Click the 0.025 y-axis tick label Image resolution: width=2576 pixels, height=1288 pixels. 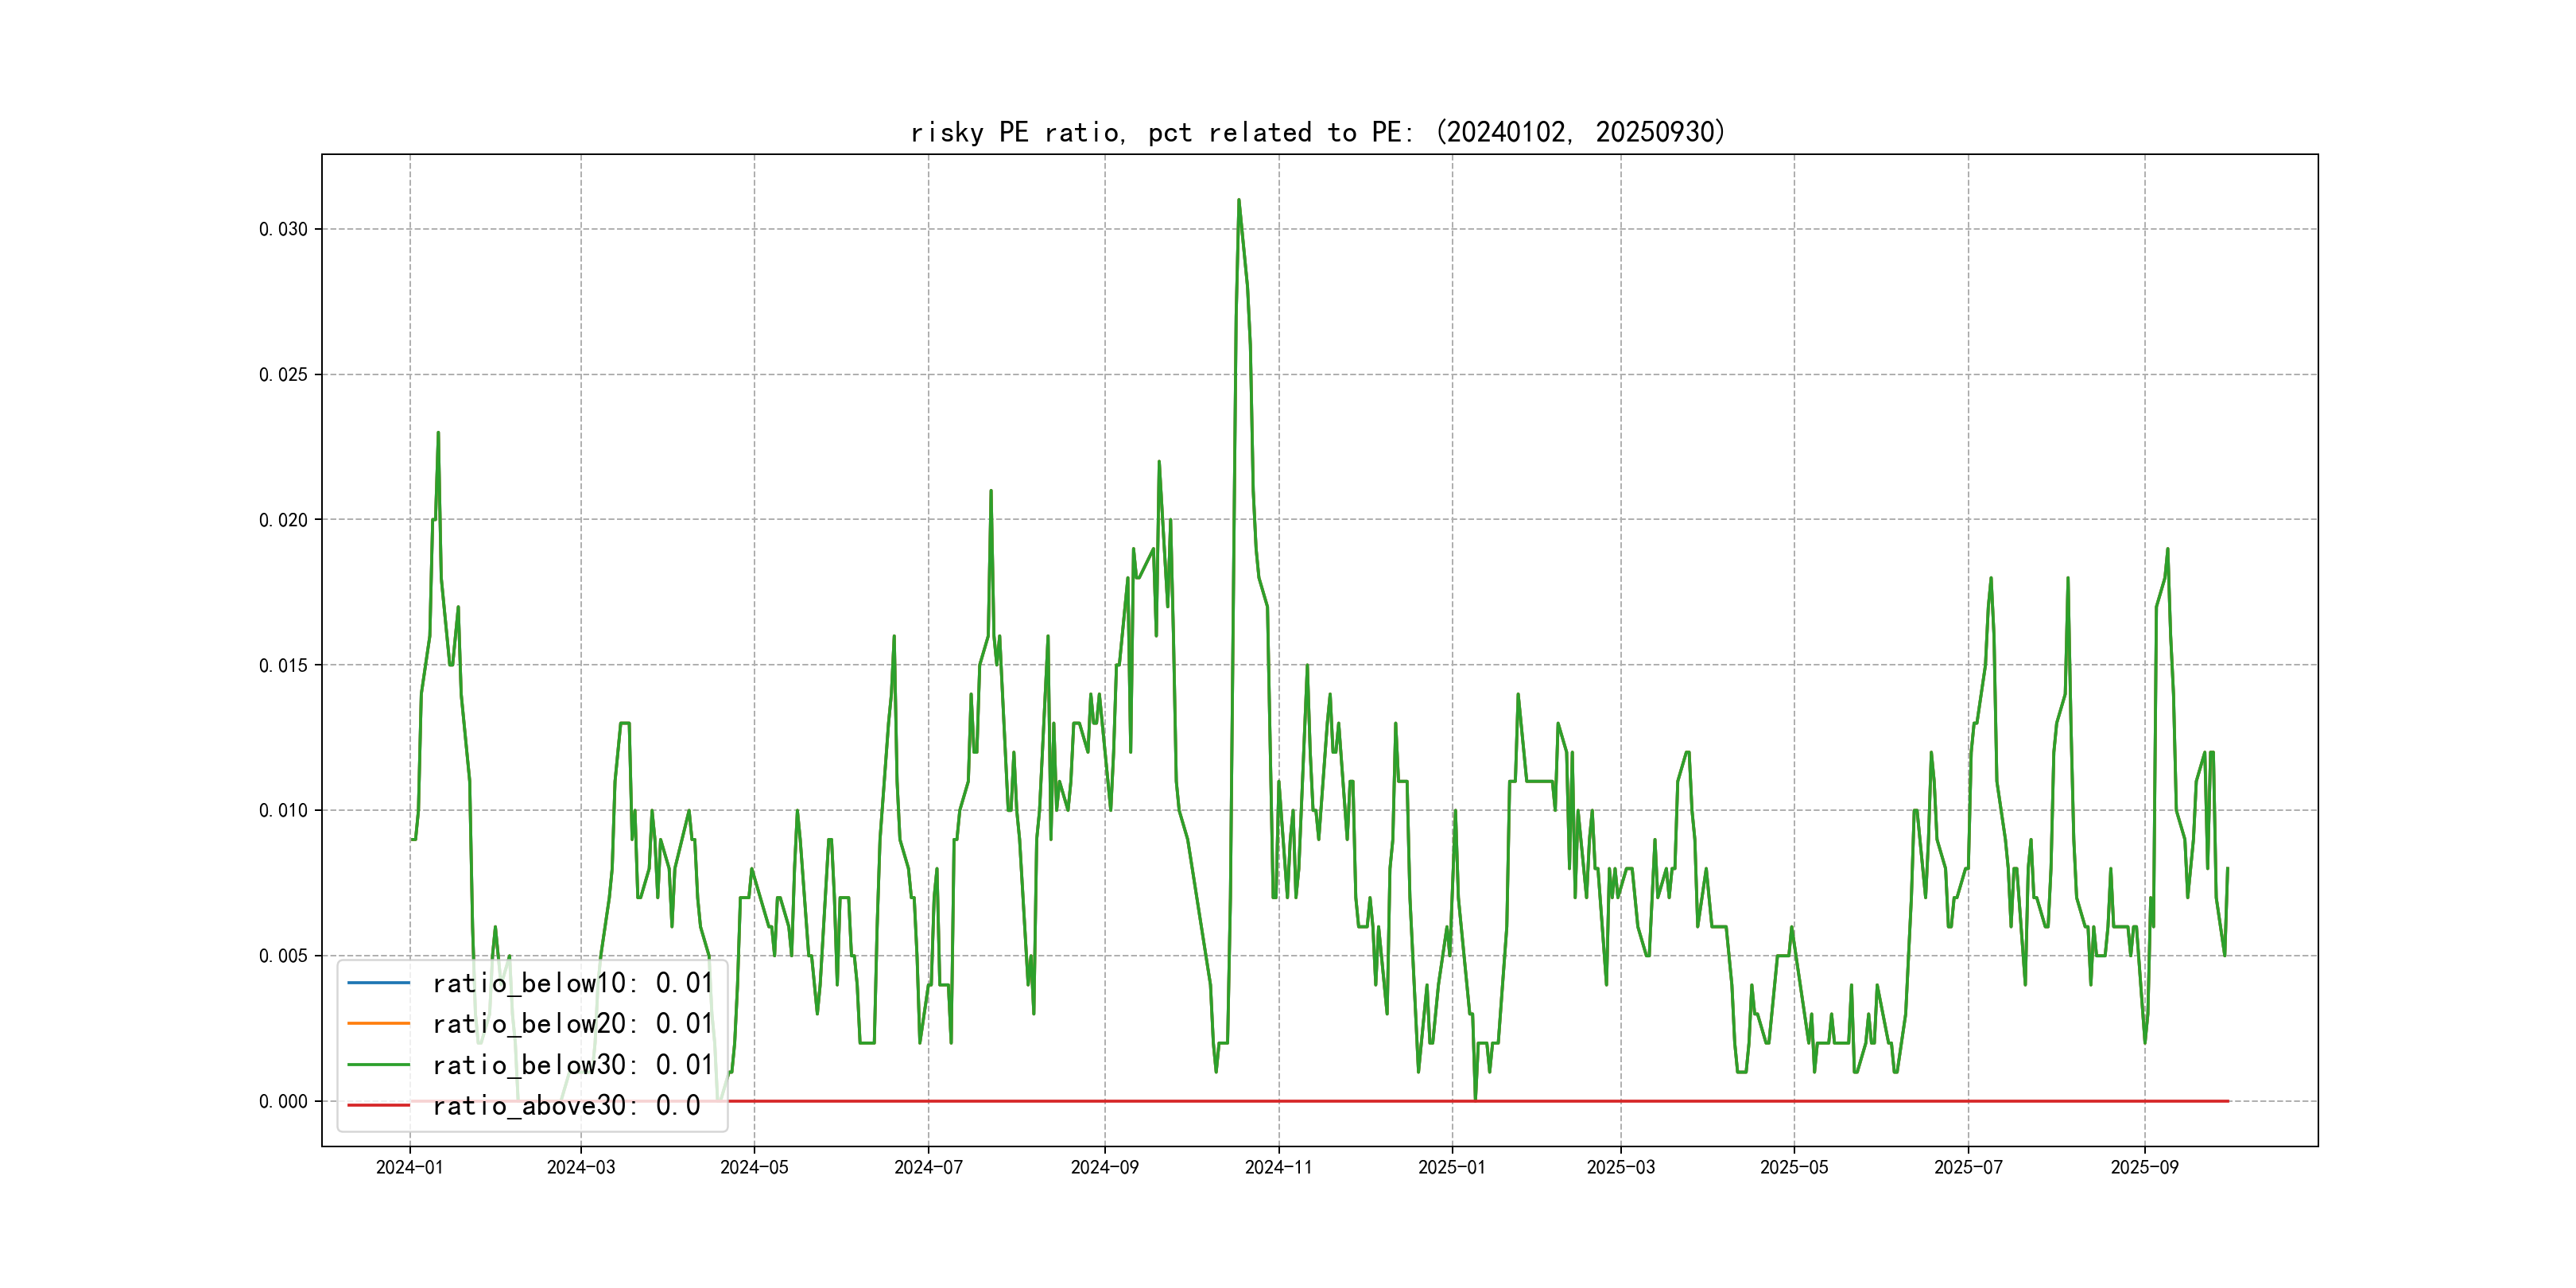click(x=283, y=374)
